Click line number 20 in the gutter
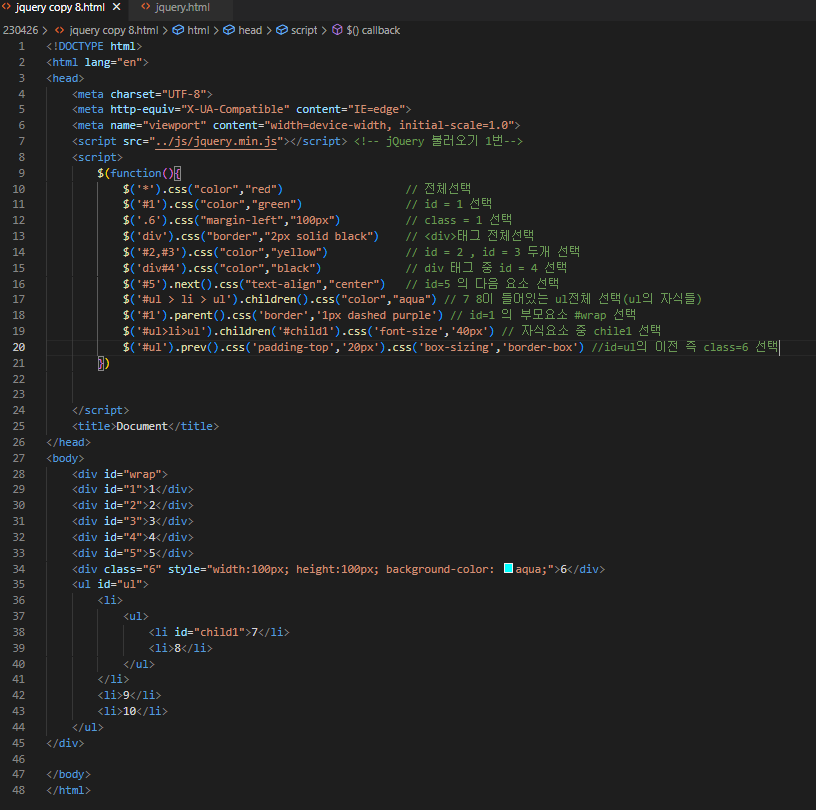816x810 pixels. coord(19,347)
